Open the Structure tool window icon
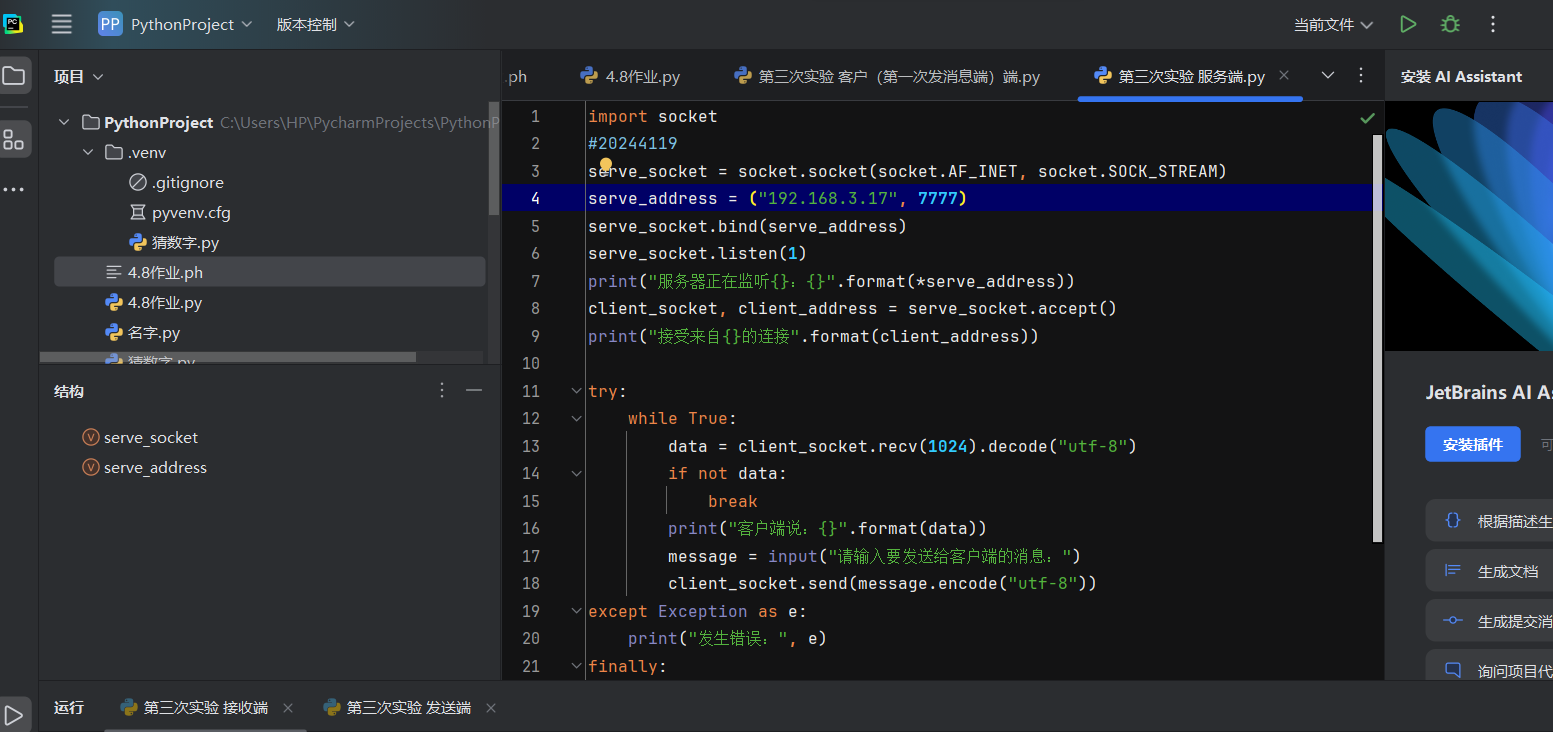The height and width of the screenshot is (732, 1553). pos(14,140)
